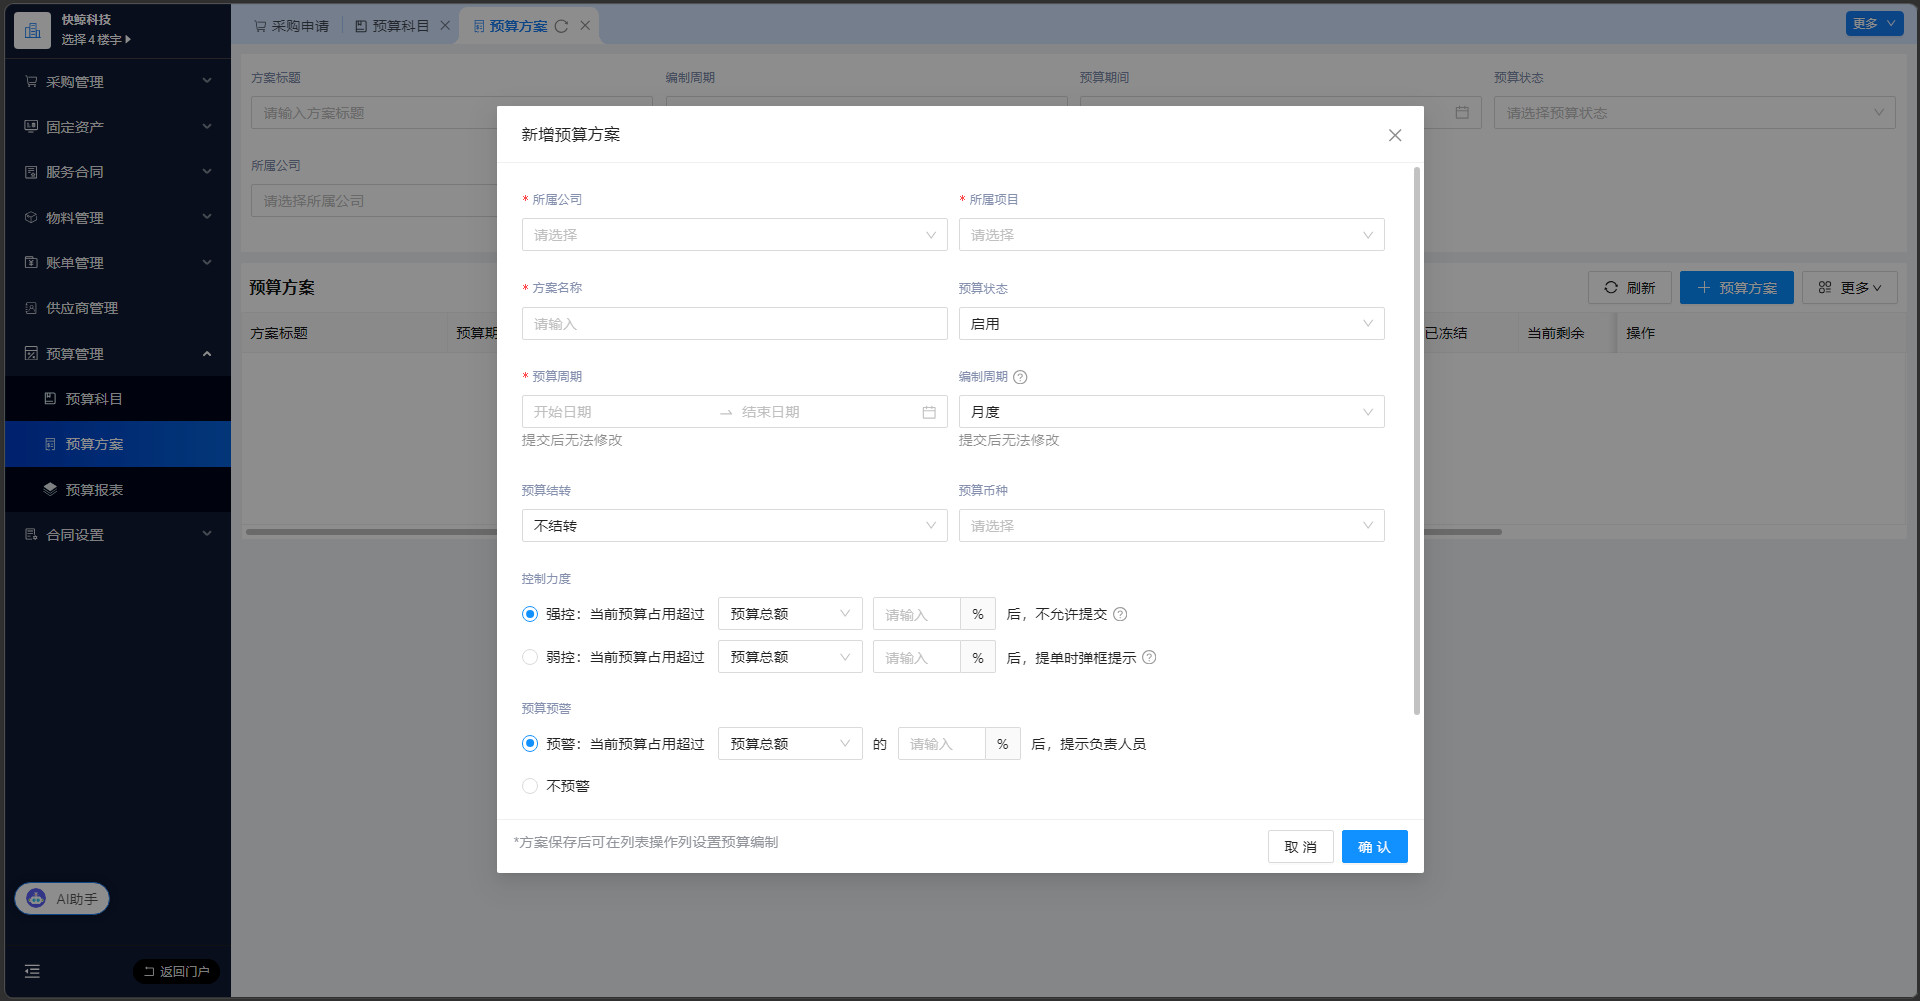1920x1001 pixels.
Task: Click the help icon beside 编制周期
Action: (x=1020, y=377)
